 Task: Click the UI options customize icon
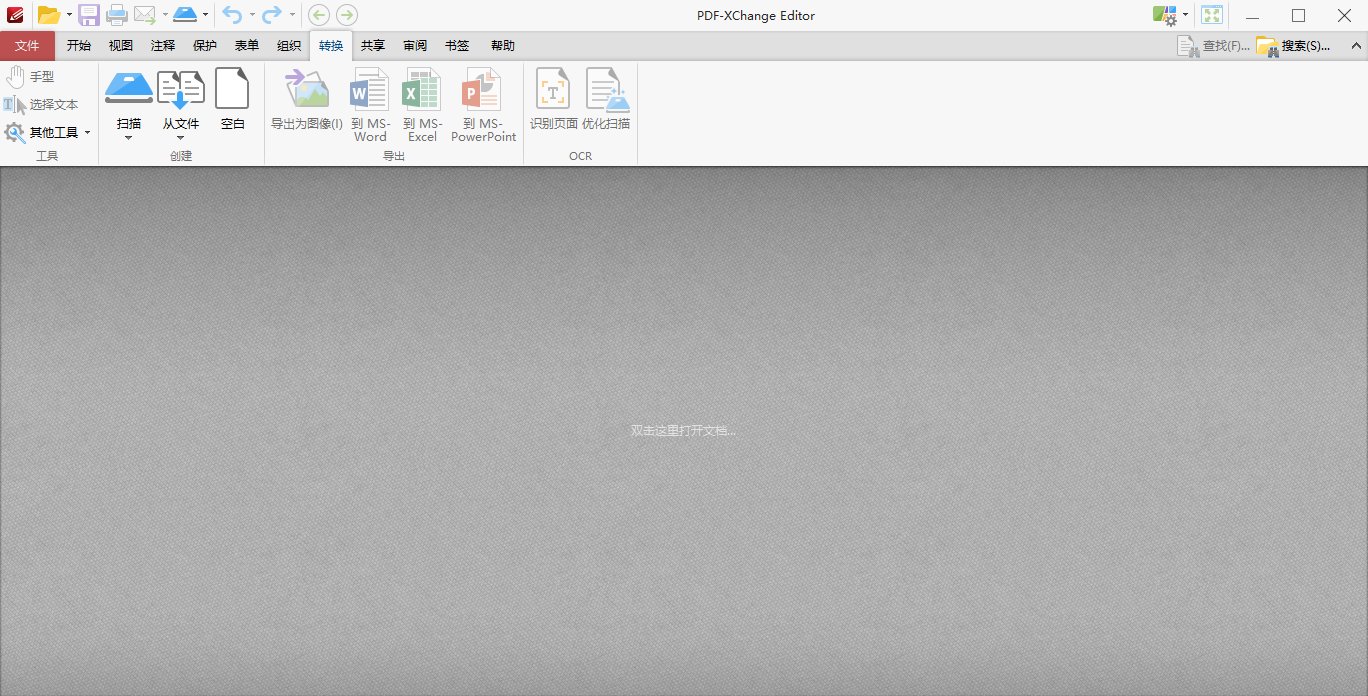click(1165, 15)
